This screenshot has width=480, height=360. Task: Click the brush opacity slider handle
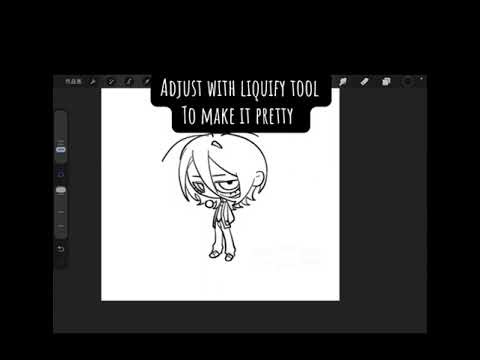coord(61,190)
